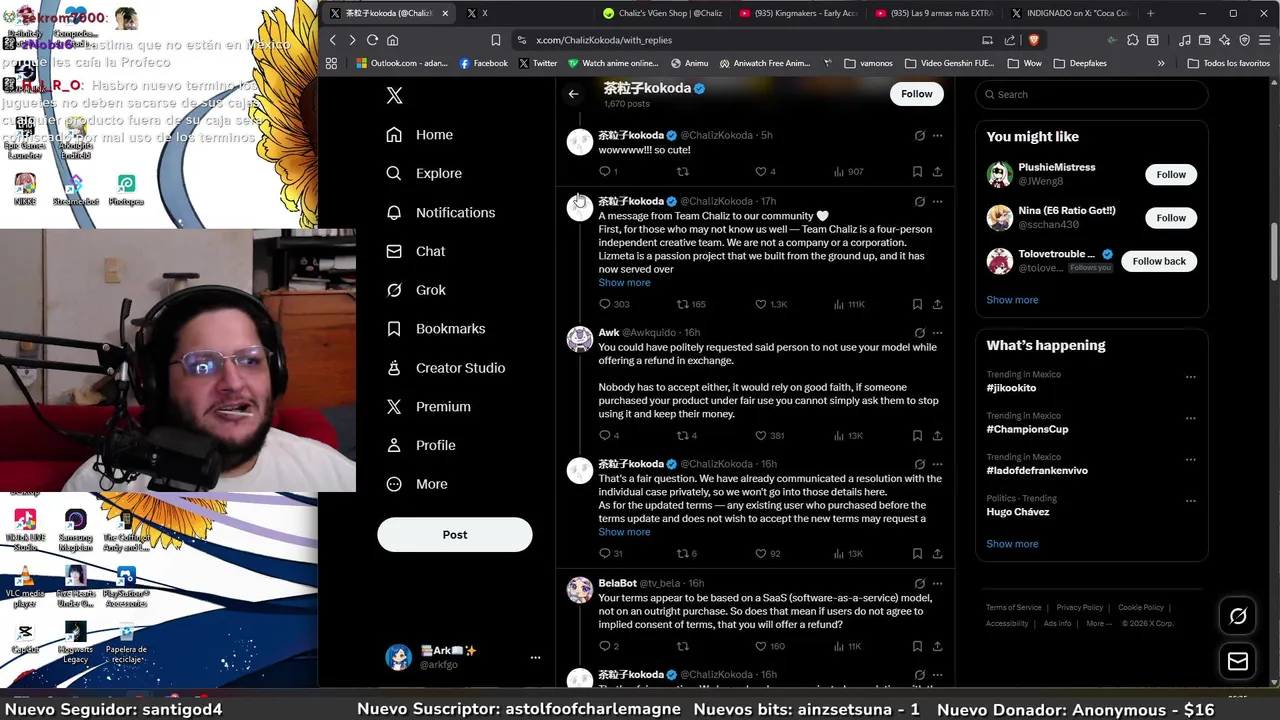Follow PlushieMistress in You might like

[x=1171, y=175]
